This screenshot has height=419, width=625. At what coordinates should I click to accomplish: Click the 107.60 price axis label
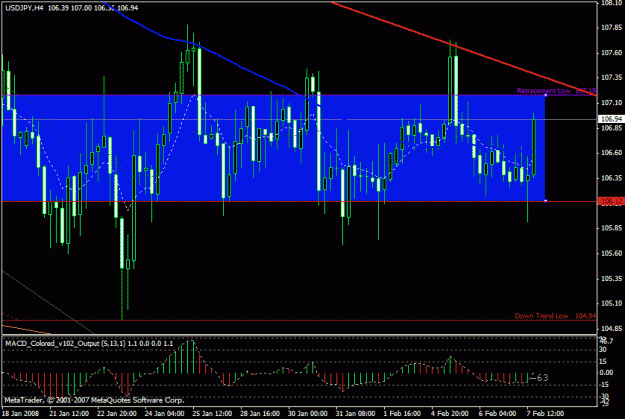coord(611,53)
